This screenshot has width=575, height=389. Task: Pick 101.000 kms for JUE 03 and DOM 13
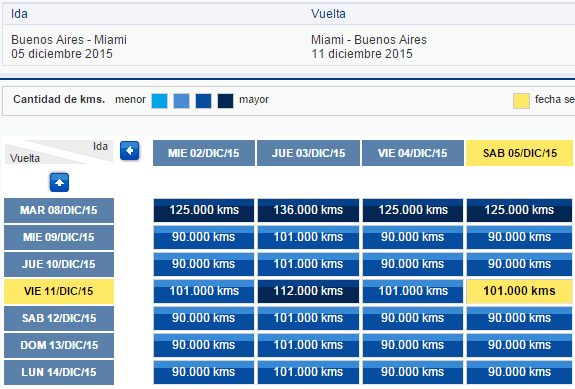pyautogui.click(x=308, y=345)
